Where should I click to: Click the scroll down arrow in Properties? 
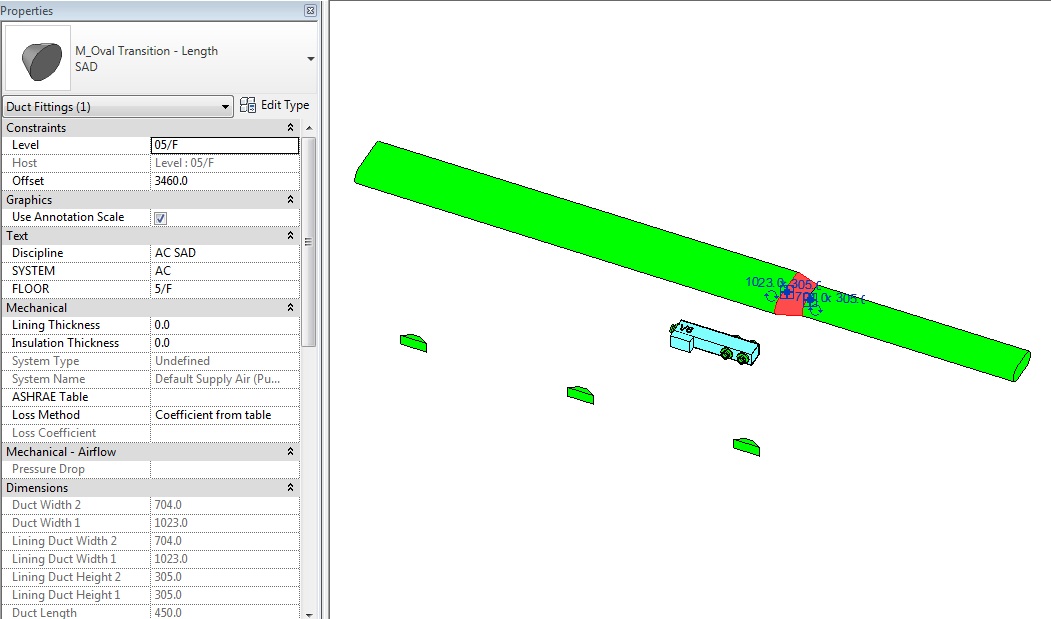(x=308, y=614)
